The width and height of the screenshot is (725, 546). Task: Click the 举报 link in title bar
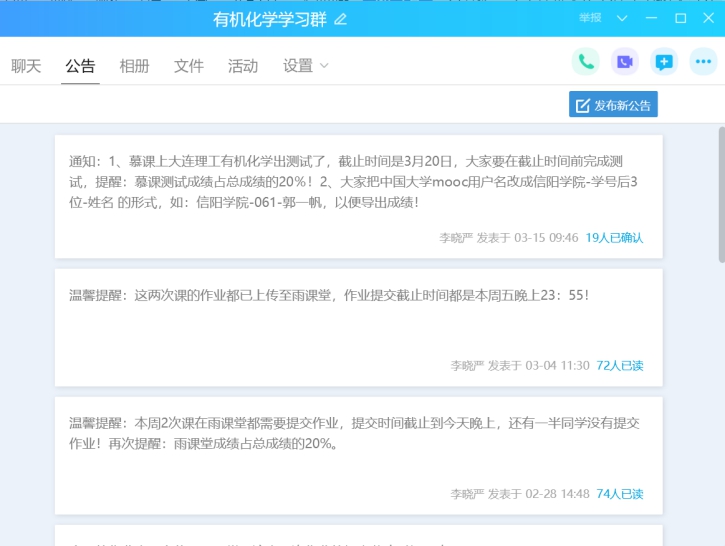point(590,18)
